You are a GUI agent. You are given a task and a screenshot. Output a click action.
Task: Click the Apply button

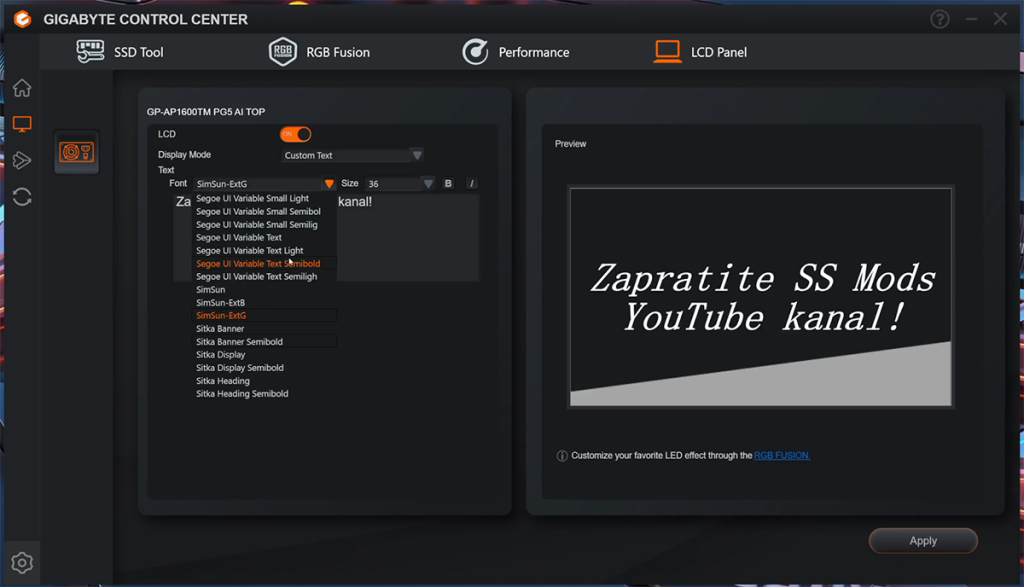(x=923, y=541)
